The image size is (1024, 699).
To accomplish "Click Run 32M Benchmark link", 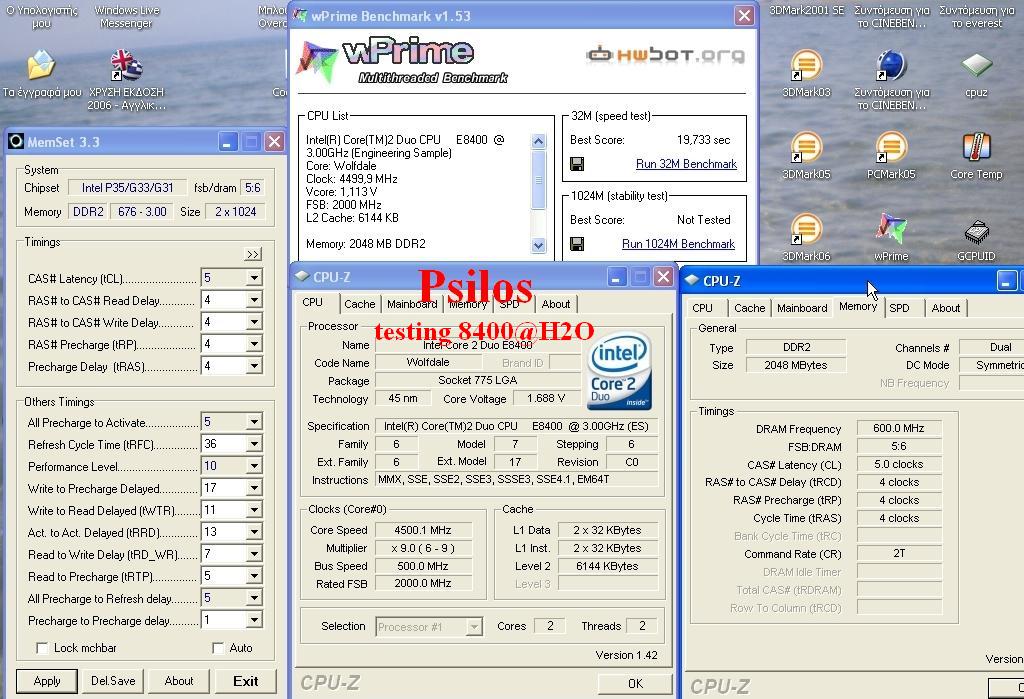I will [x=686, y=164].
